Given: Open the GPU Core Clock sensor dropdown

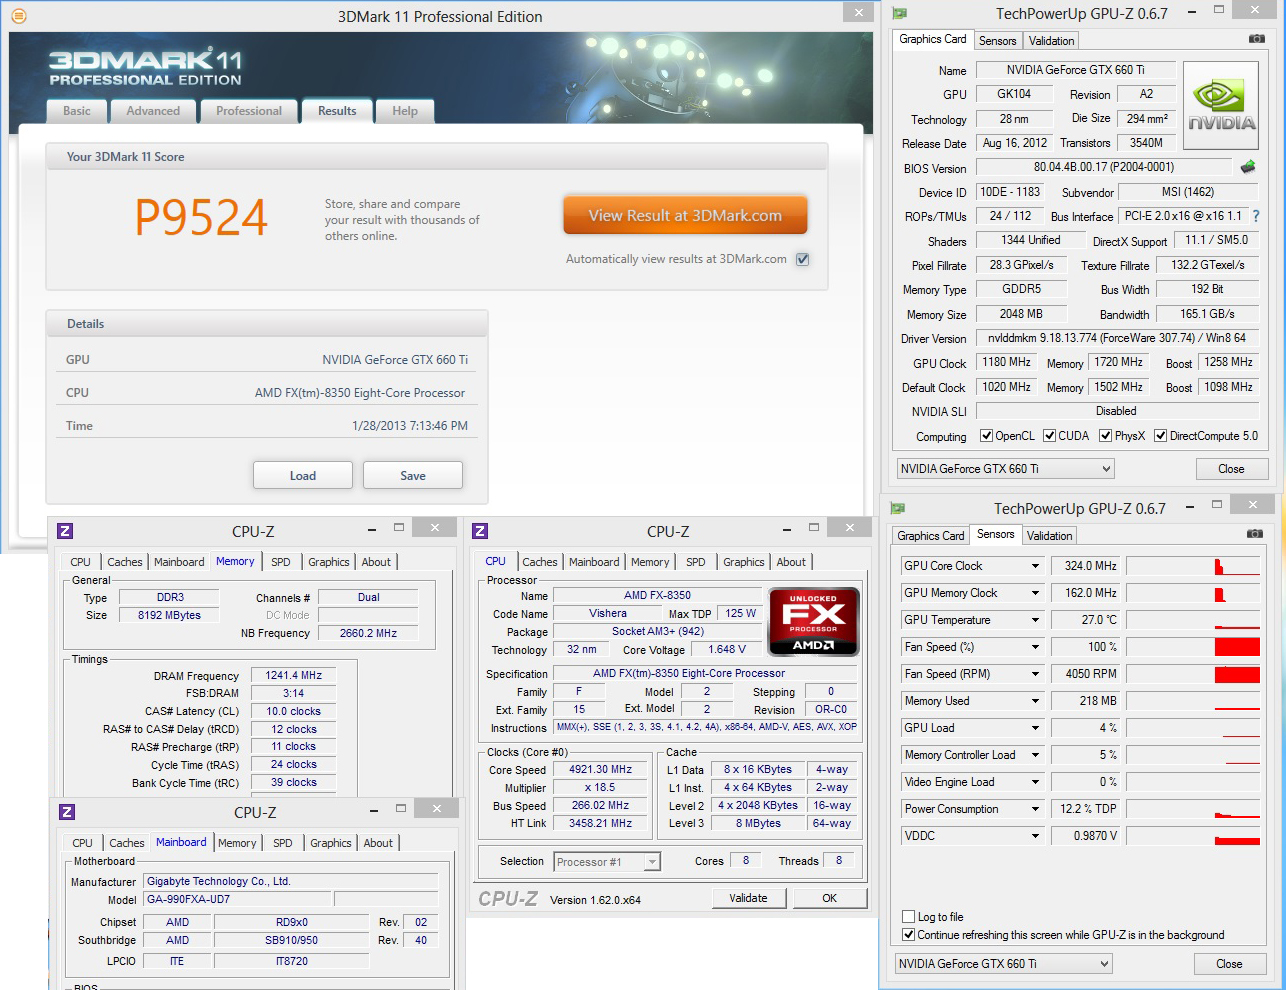Looking at the screenshot, I should point(1036,566).
